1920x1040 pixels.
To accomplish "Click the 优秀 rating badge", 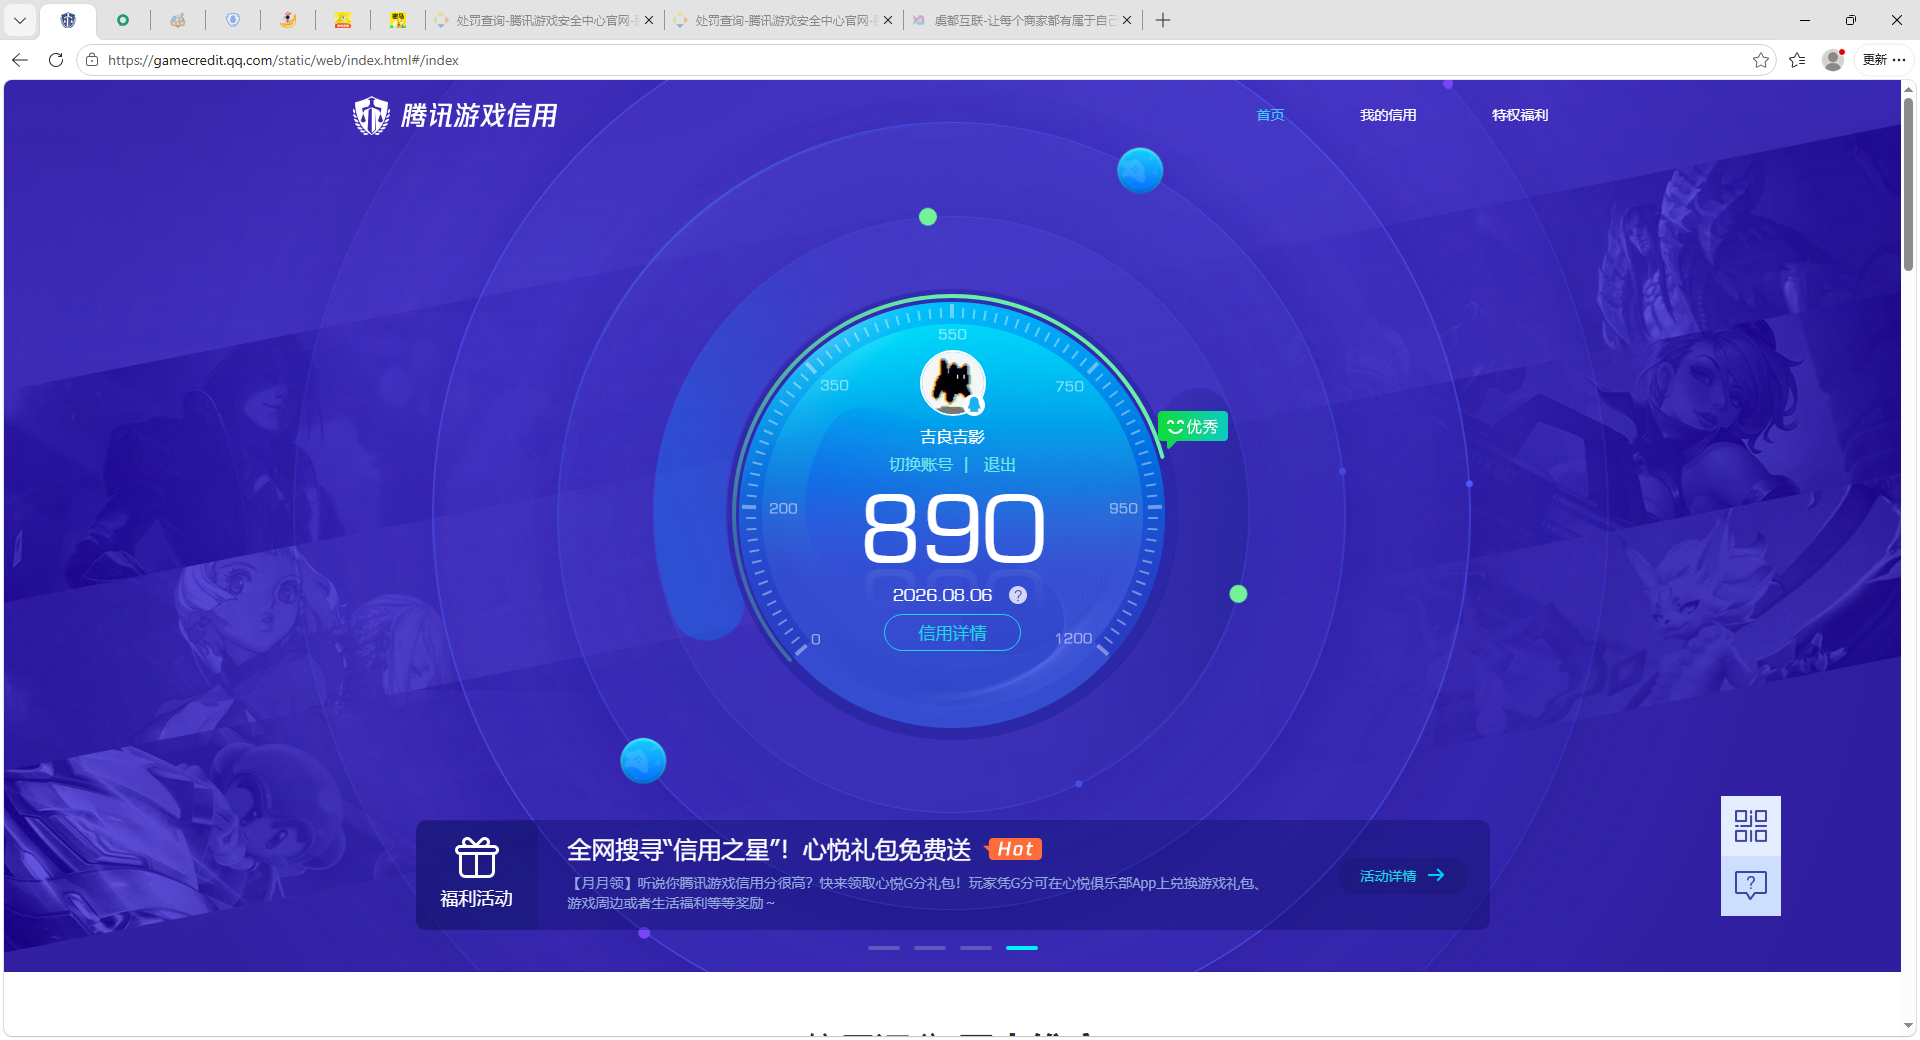I will [x=1192, y=427].
